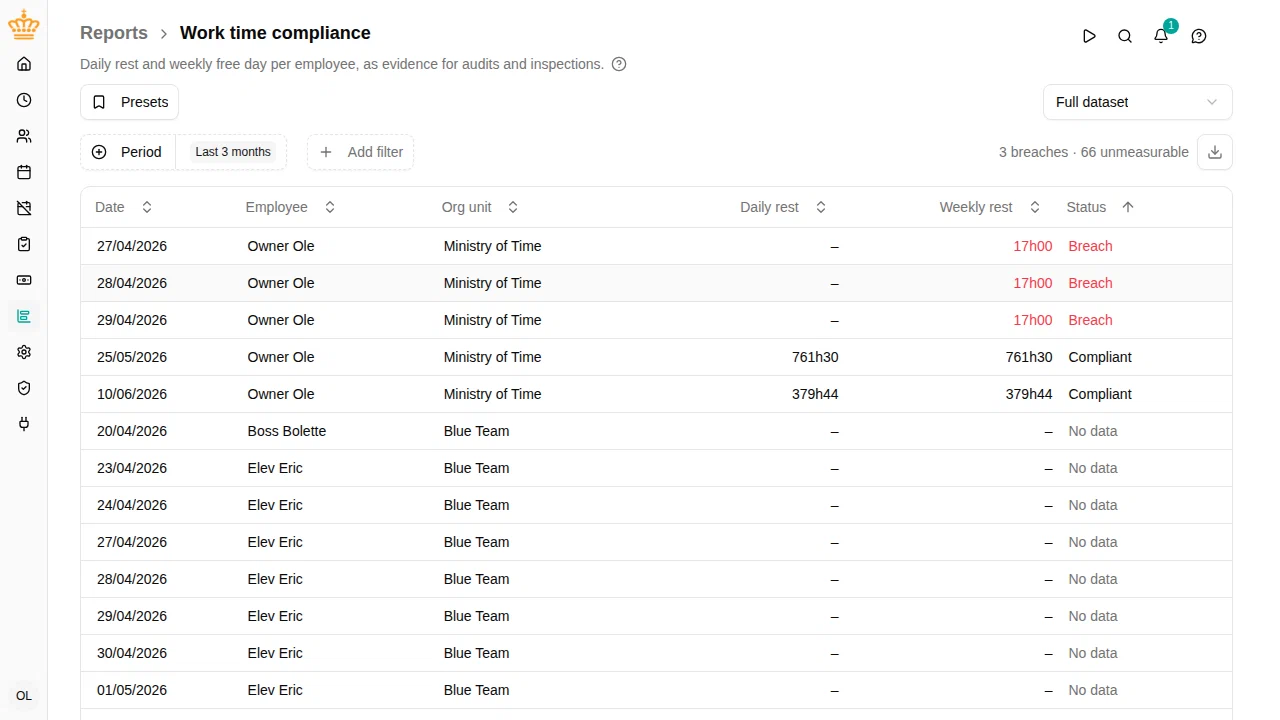The width and height of the screenshot is (1280, 720).
Task: Open the settings gear in sidebar
Action: [24, 352]
